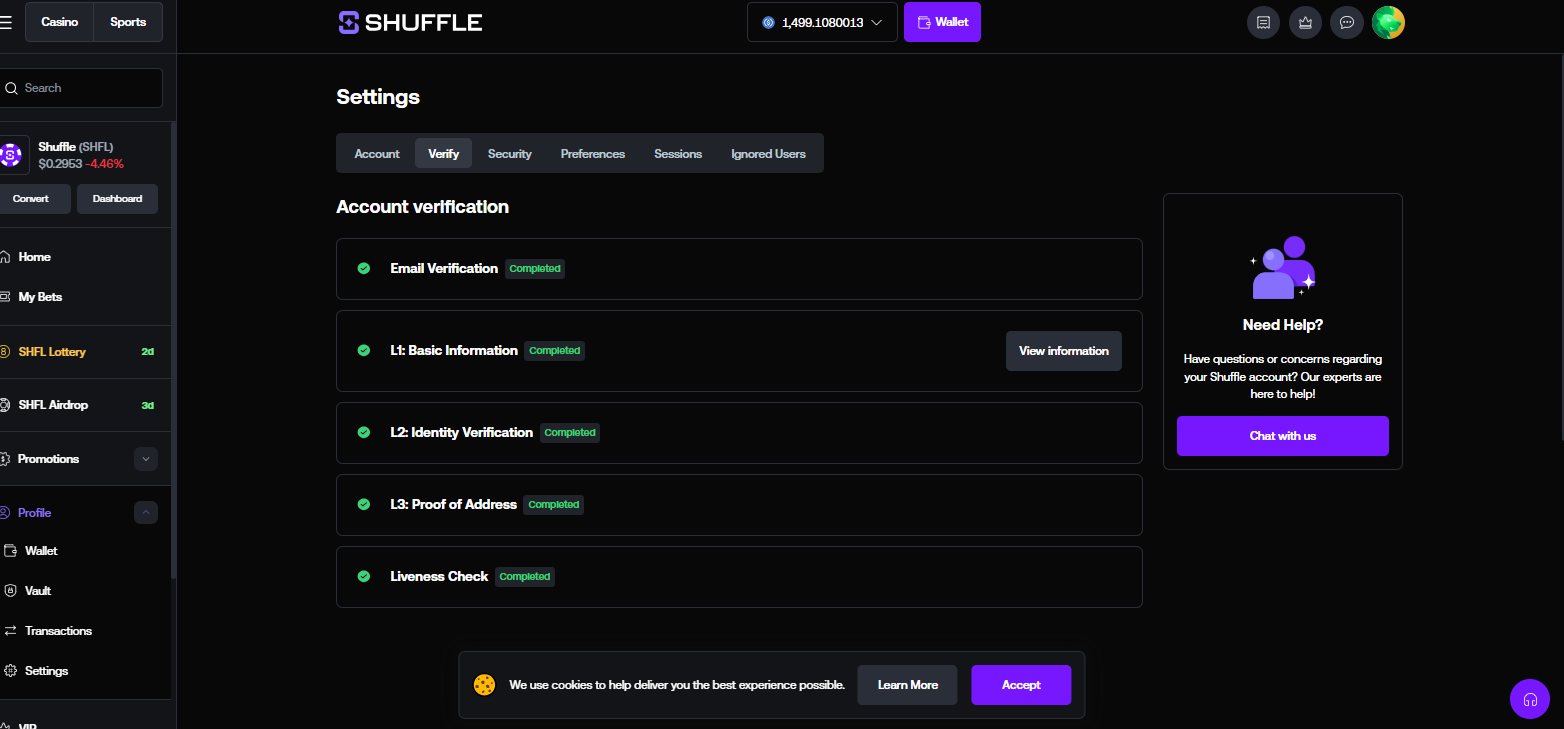This screenshot has width=1564, height=729.
Task: Click the Need Help? heading
Action: 1283,325
